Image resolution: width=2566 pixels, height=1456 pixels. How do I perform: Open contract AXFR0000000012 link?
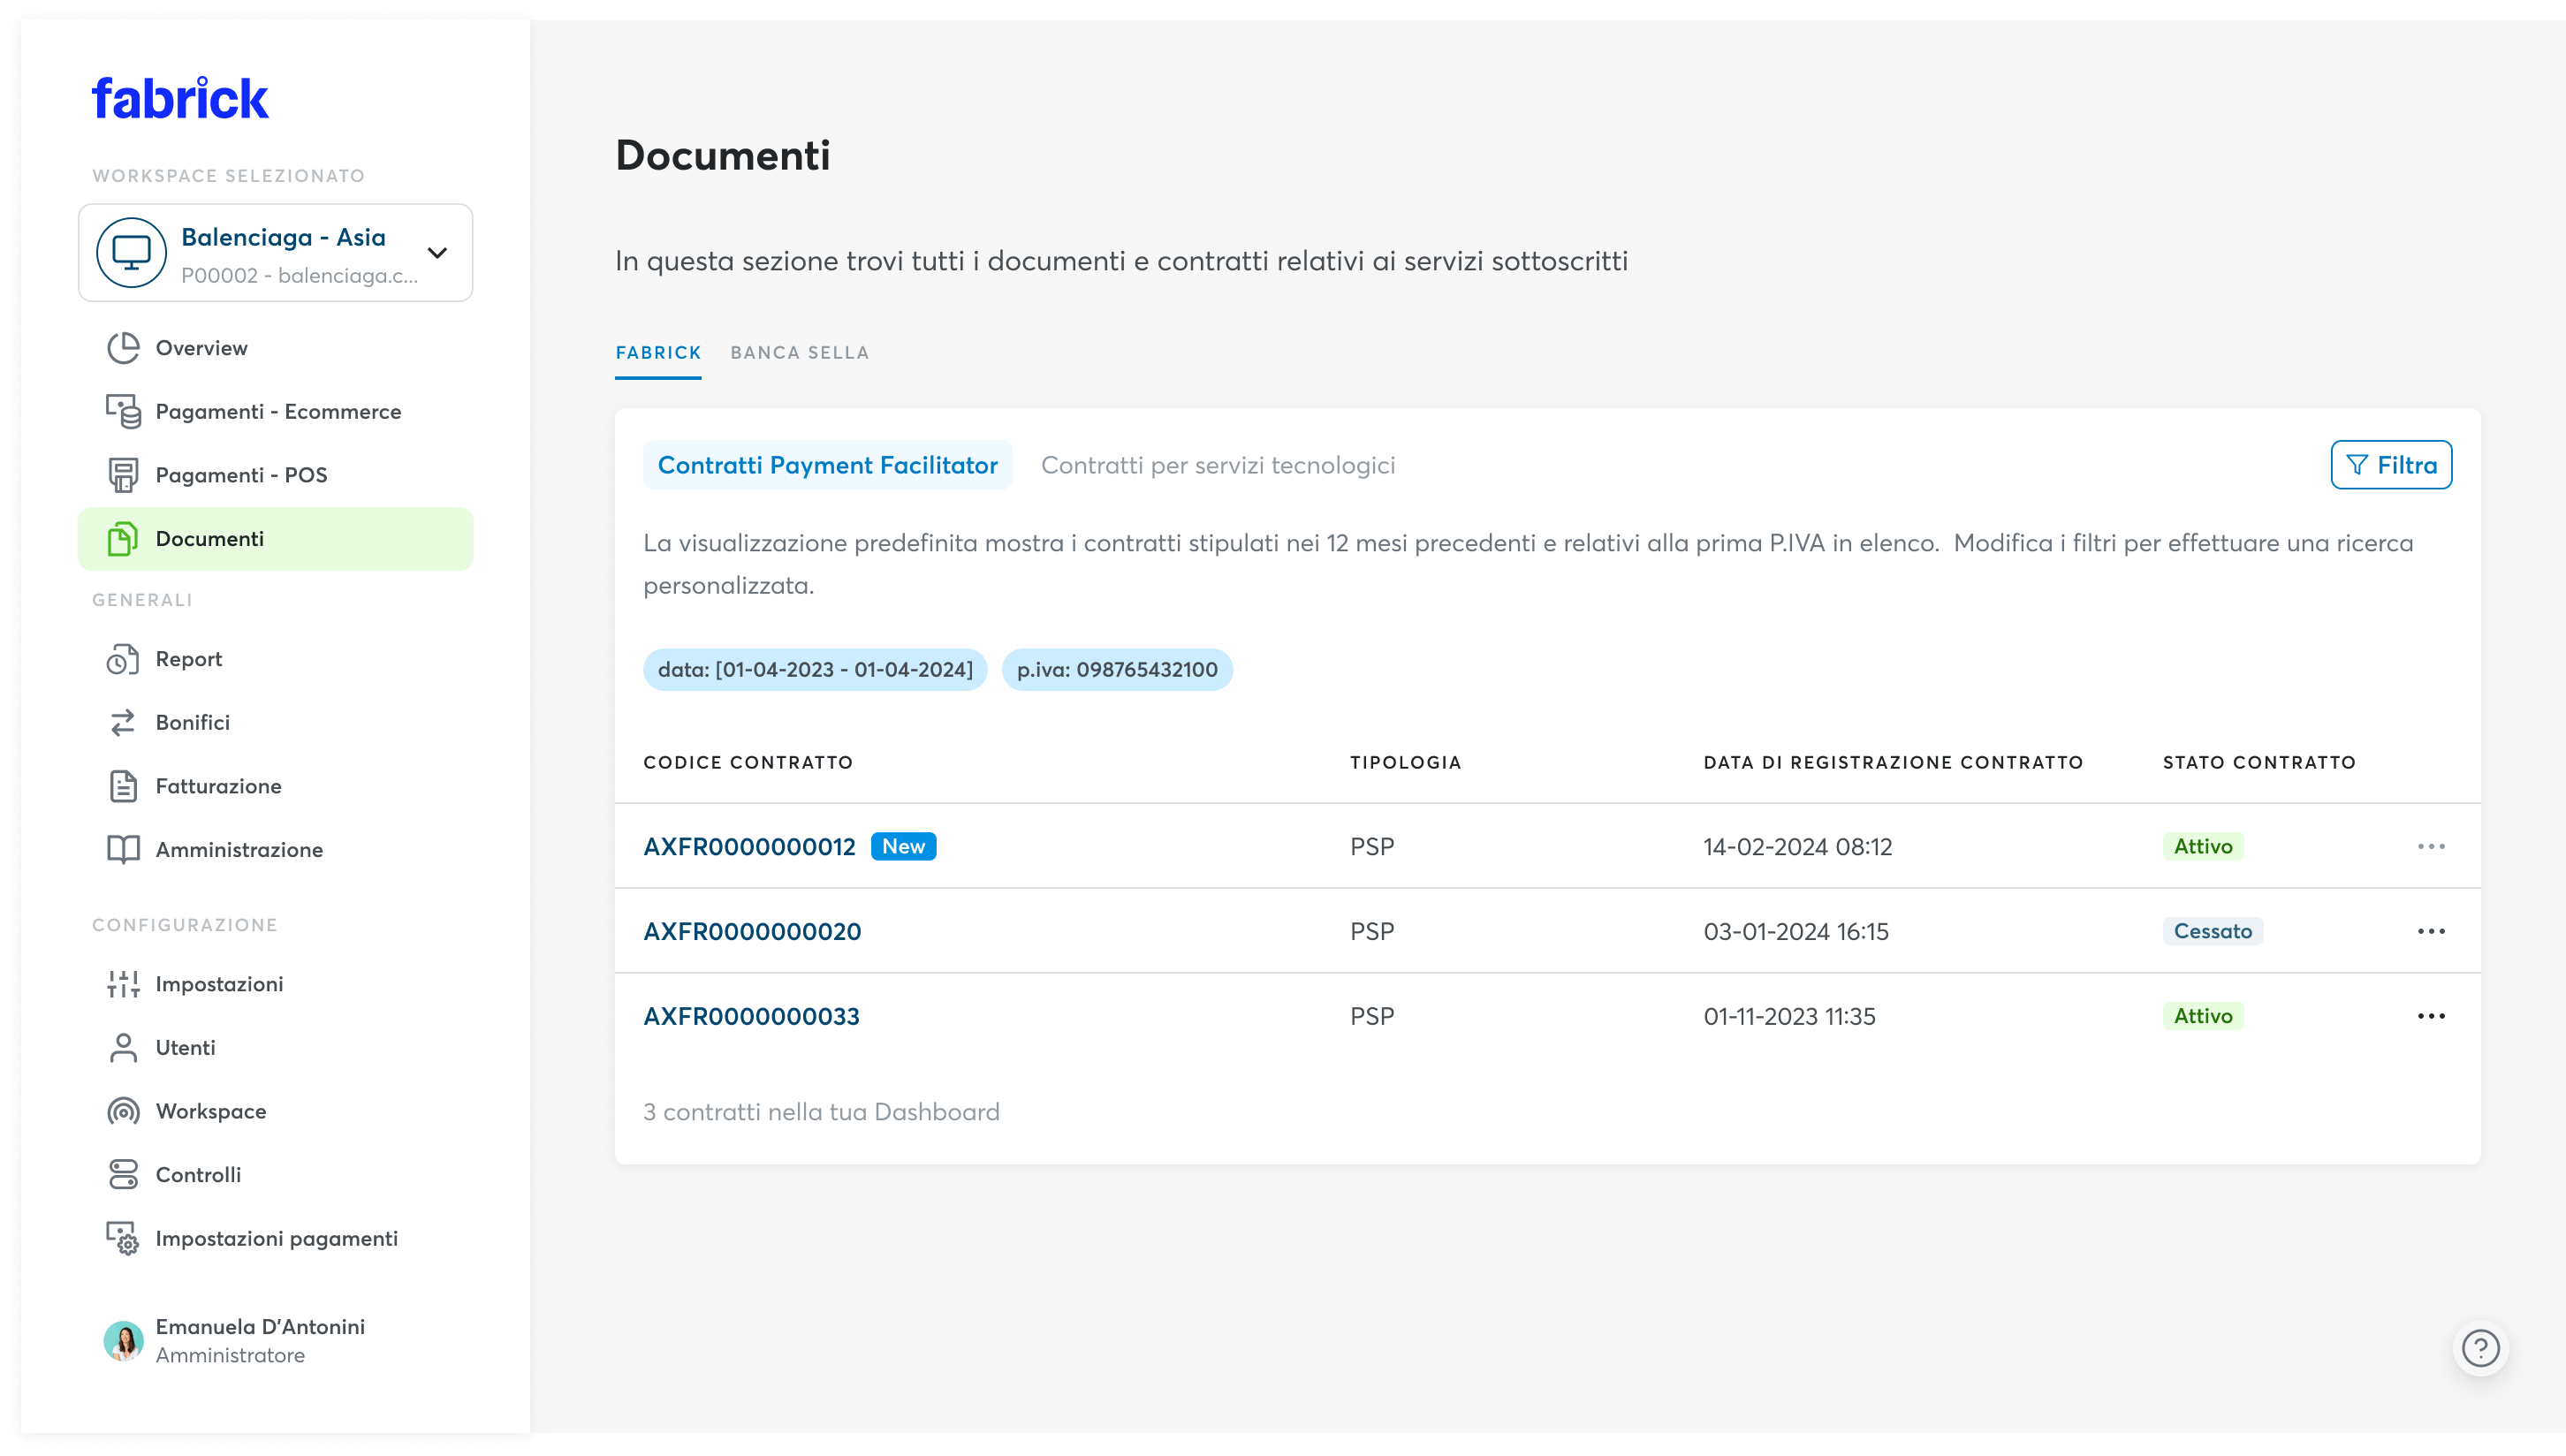749,846
